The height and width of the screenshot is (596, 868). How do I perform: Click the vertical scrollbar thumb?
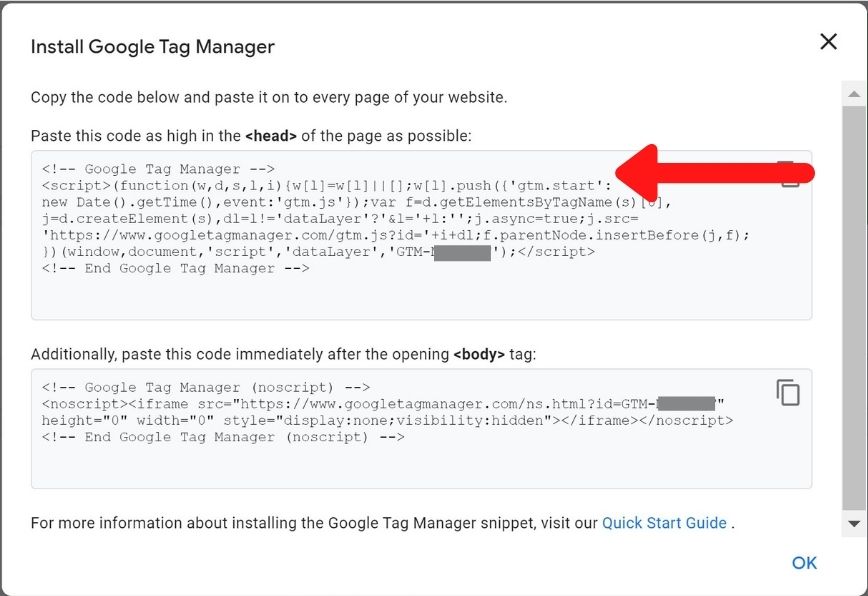coord(854,308)
